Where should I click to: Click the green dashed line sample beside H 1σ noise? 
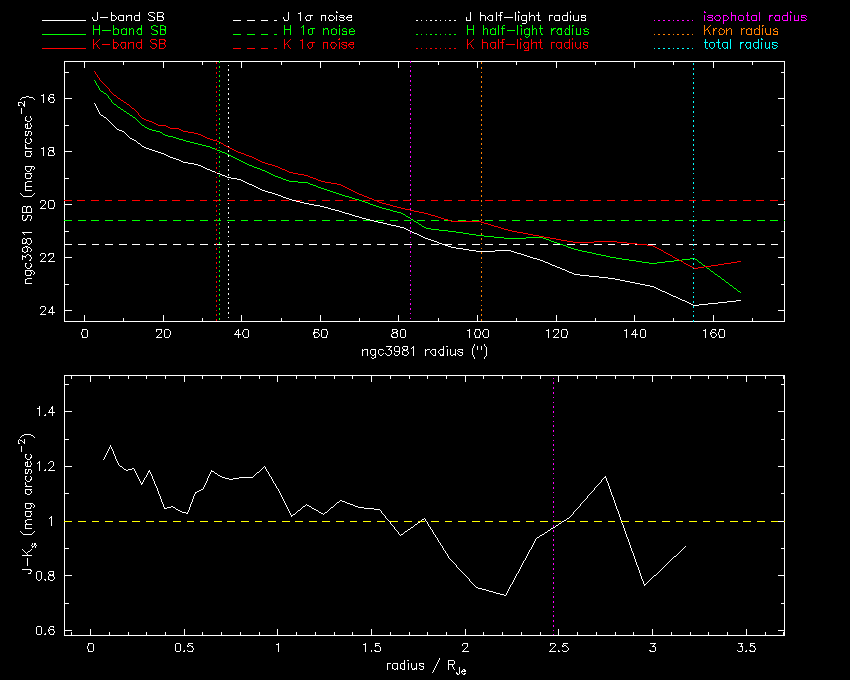click(246, 33)
